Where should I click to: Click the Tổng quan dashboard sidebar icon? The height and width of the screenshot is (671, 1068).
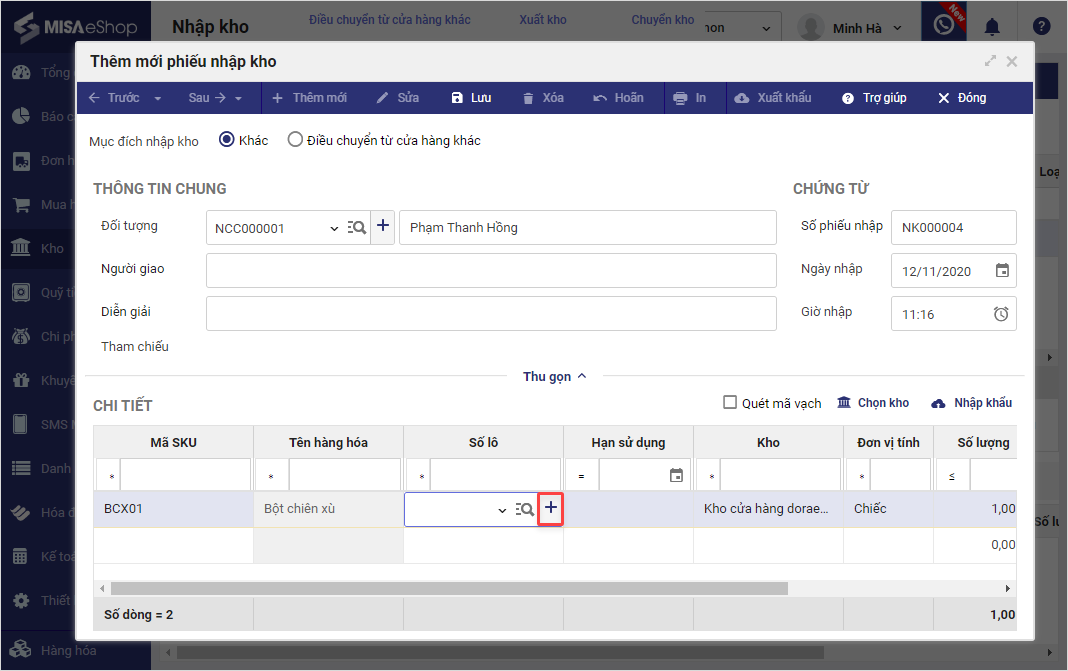pos(21,72)
